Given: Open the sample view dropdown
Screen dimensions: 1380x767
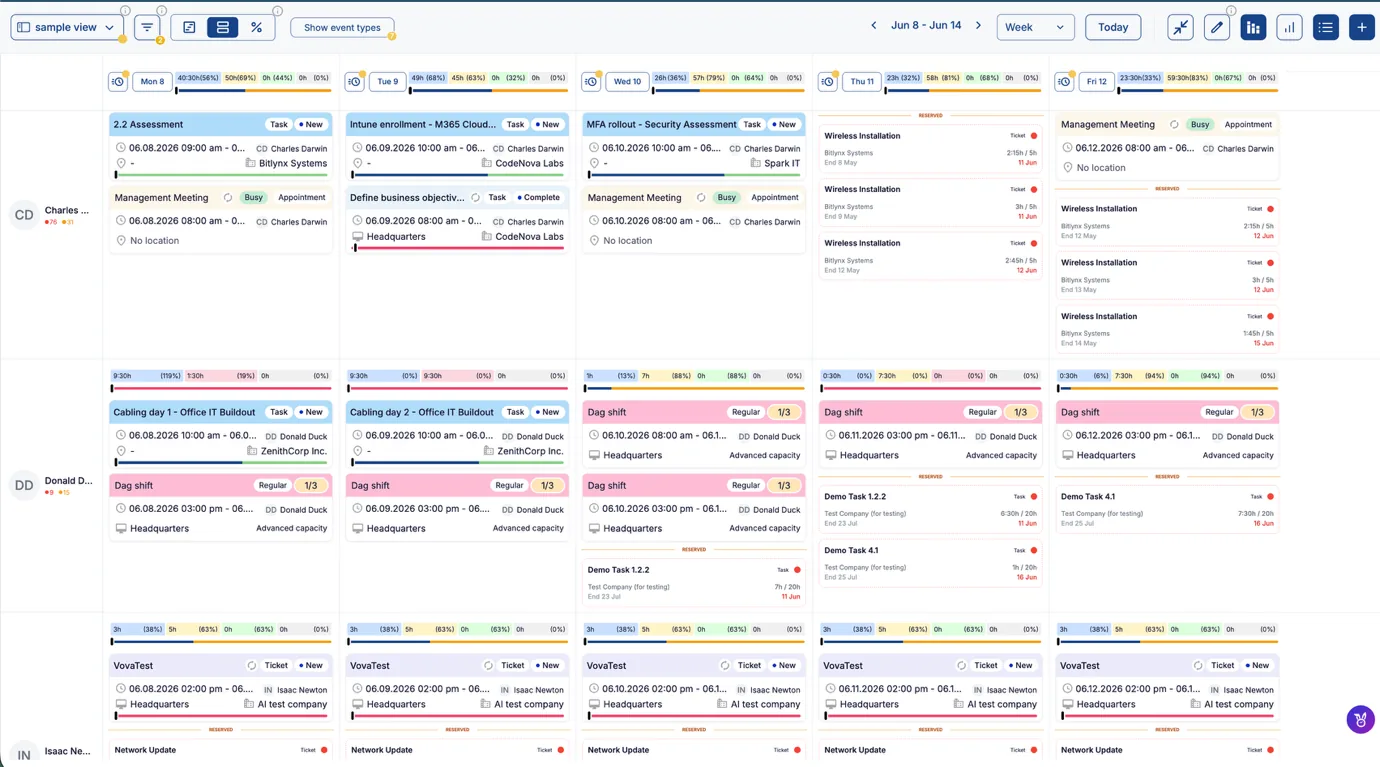Looking at the screenshot, I should coord(67,27).
